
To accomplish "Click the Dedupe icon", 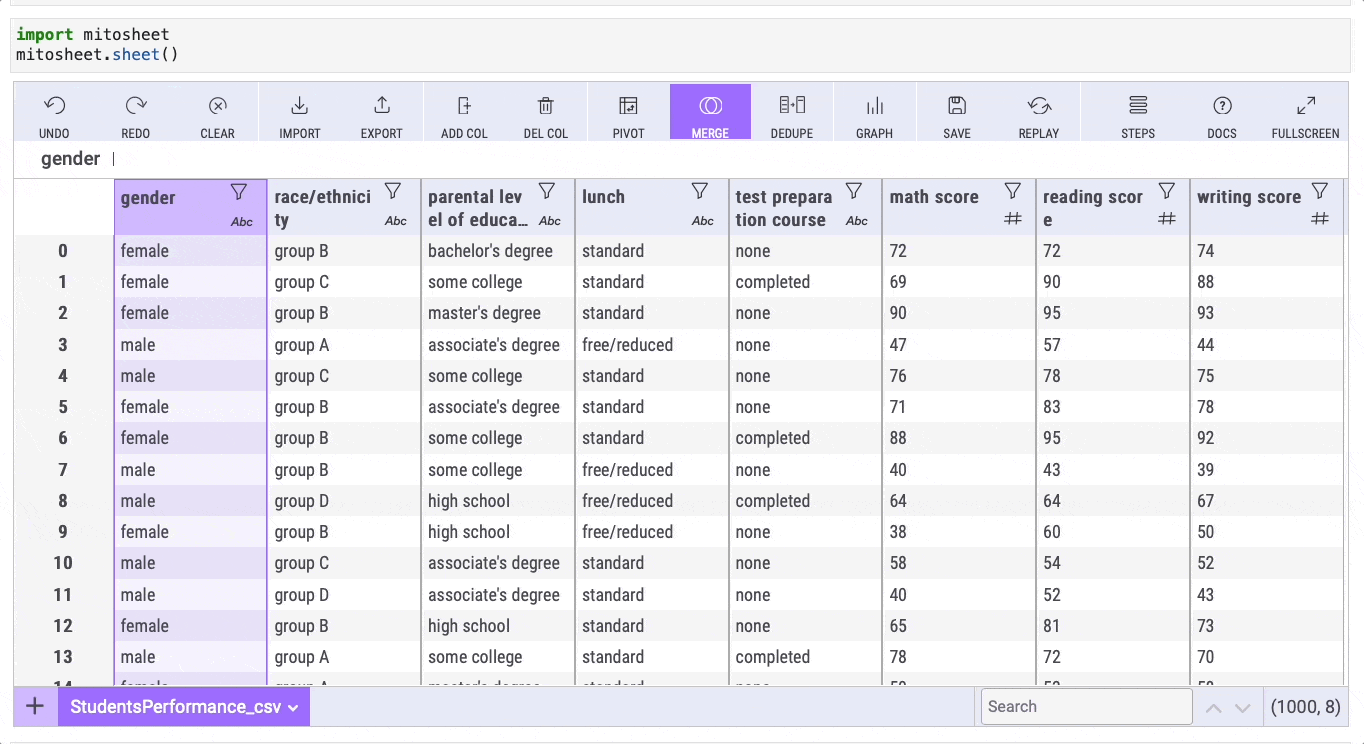I will [791, 106].
